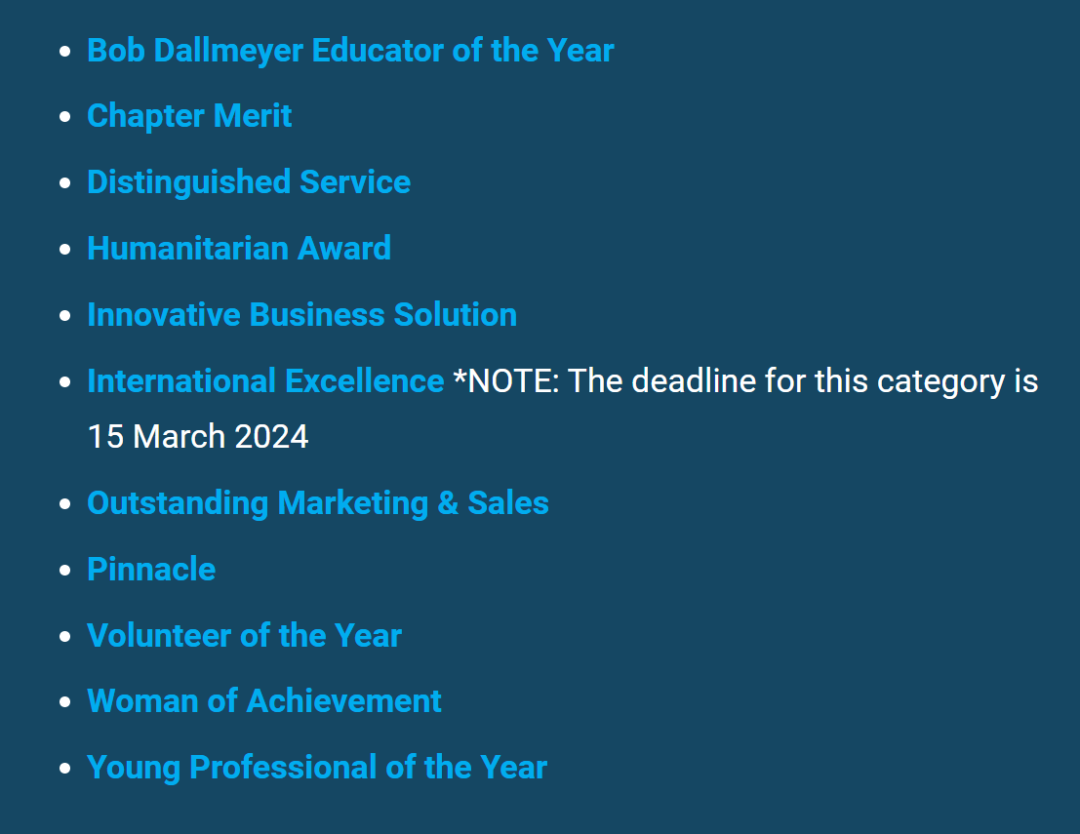Click the bullet beside Innovative Business Solution
The height and width of the screenshot is (834, 1080).
(x=66, y=315)
